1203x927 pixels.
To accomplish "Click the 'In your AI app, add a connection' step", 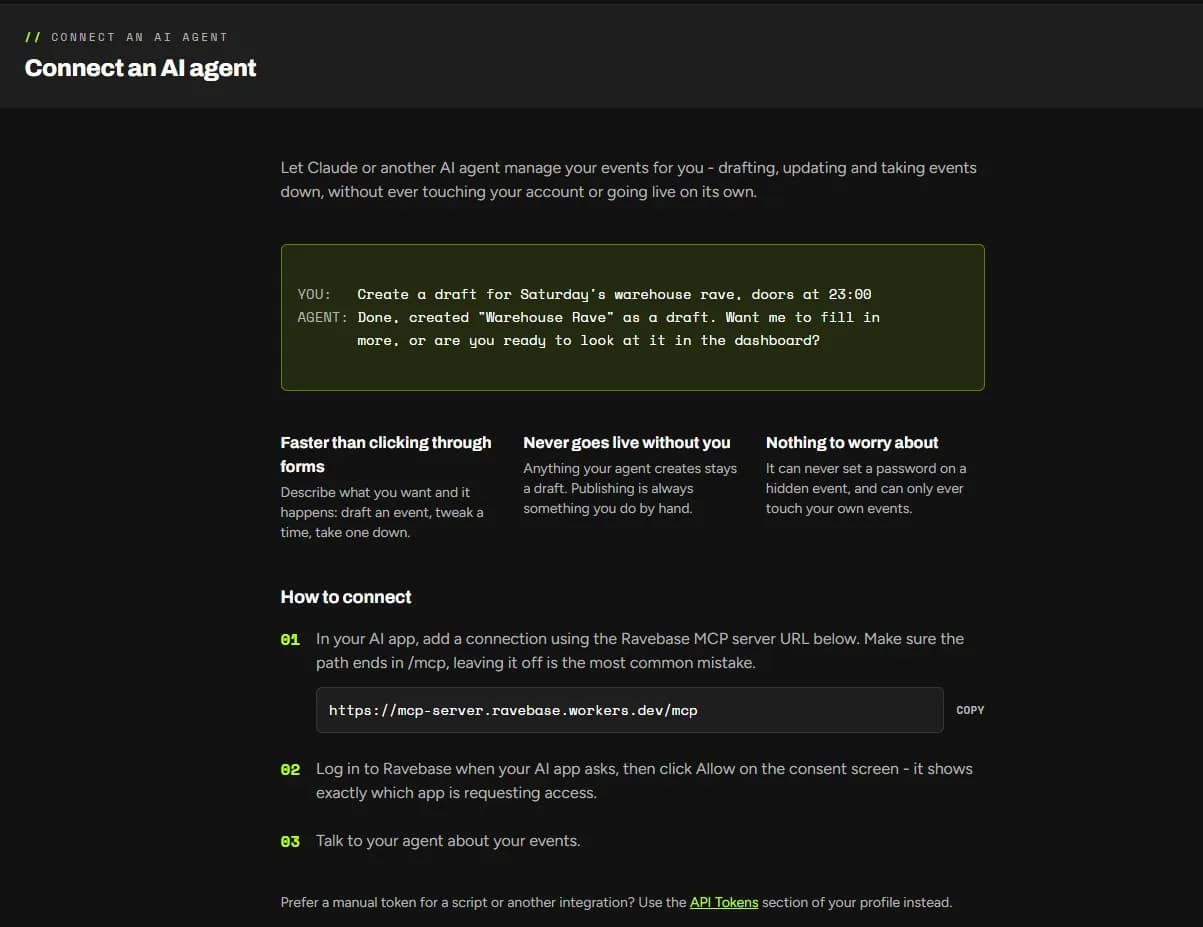I will pos(640,651).
